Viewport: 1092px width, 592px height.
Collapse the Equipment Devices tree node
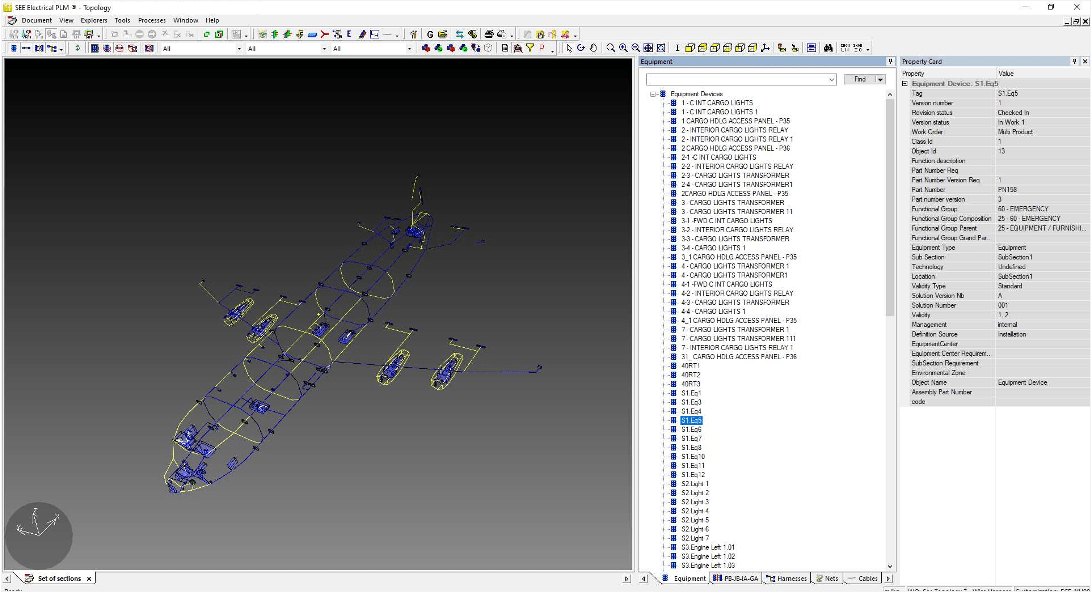653,93
